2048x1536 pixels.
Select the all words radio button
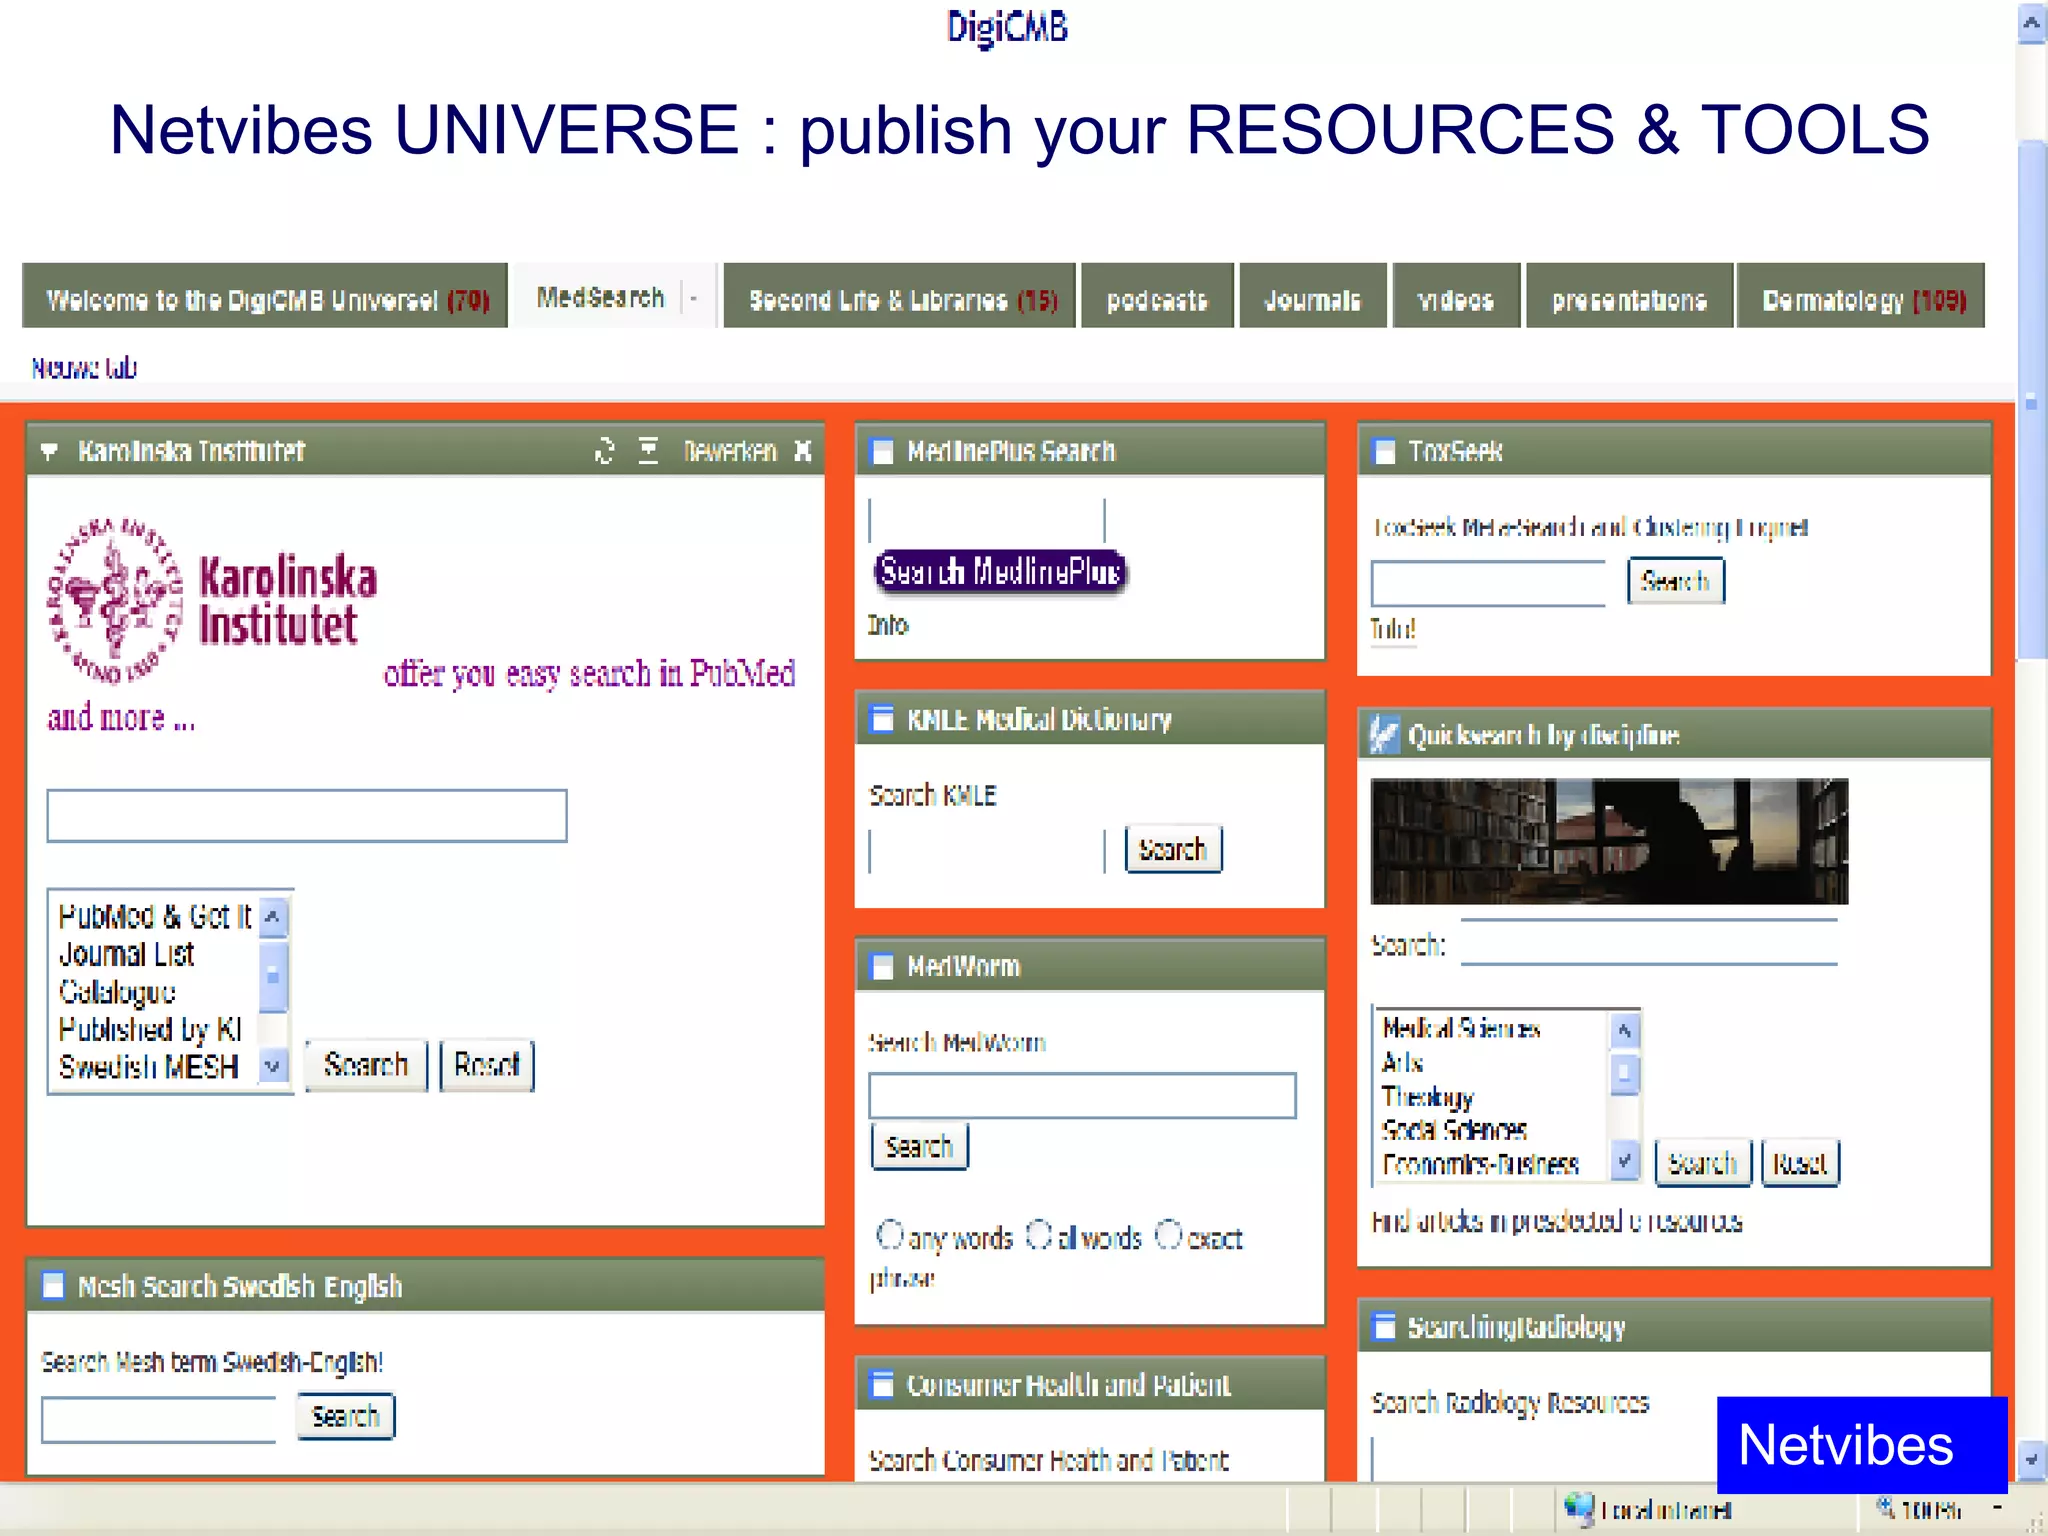(1039, 1235)
